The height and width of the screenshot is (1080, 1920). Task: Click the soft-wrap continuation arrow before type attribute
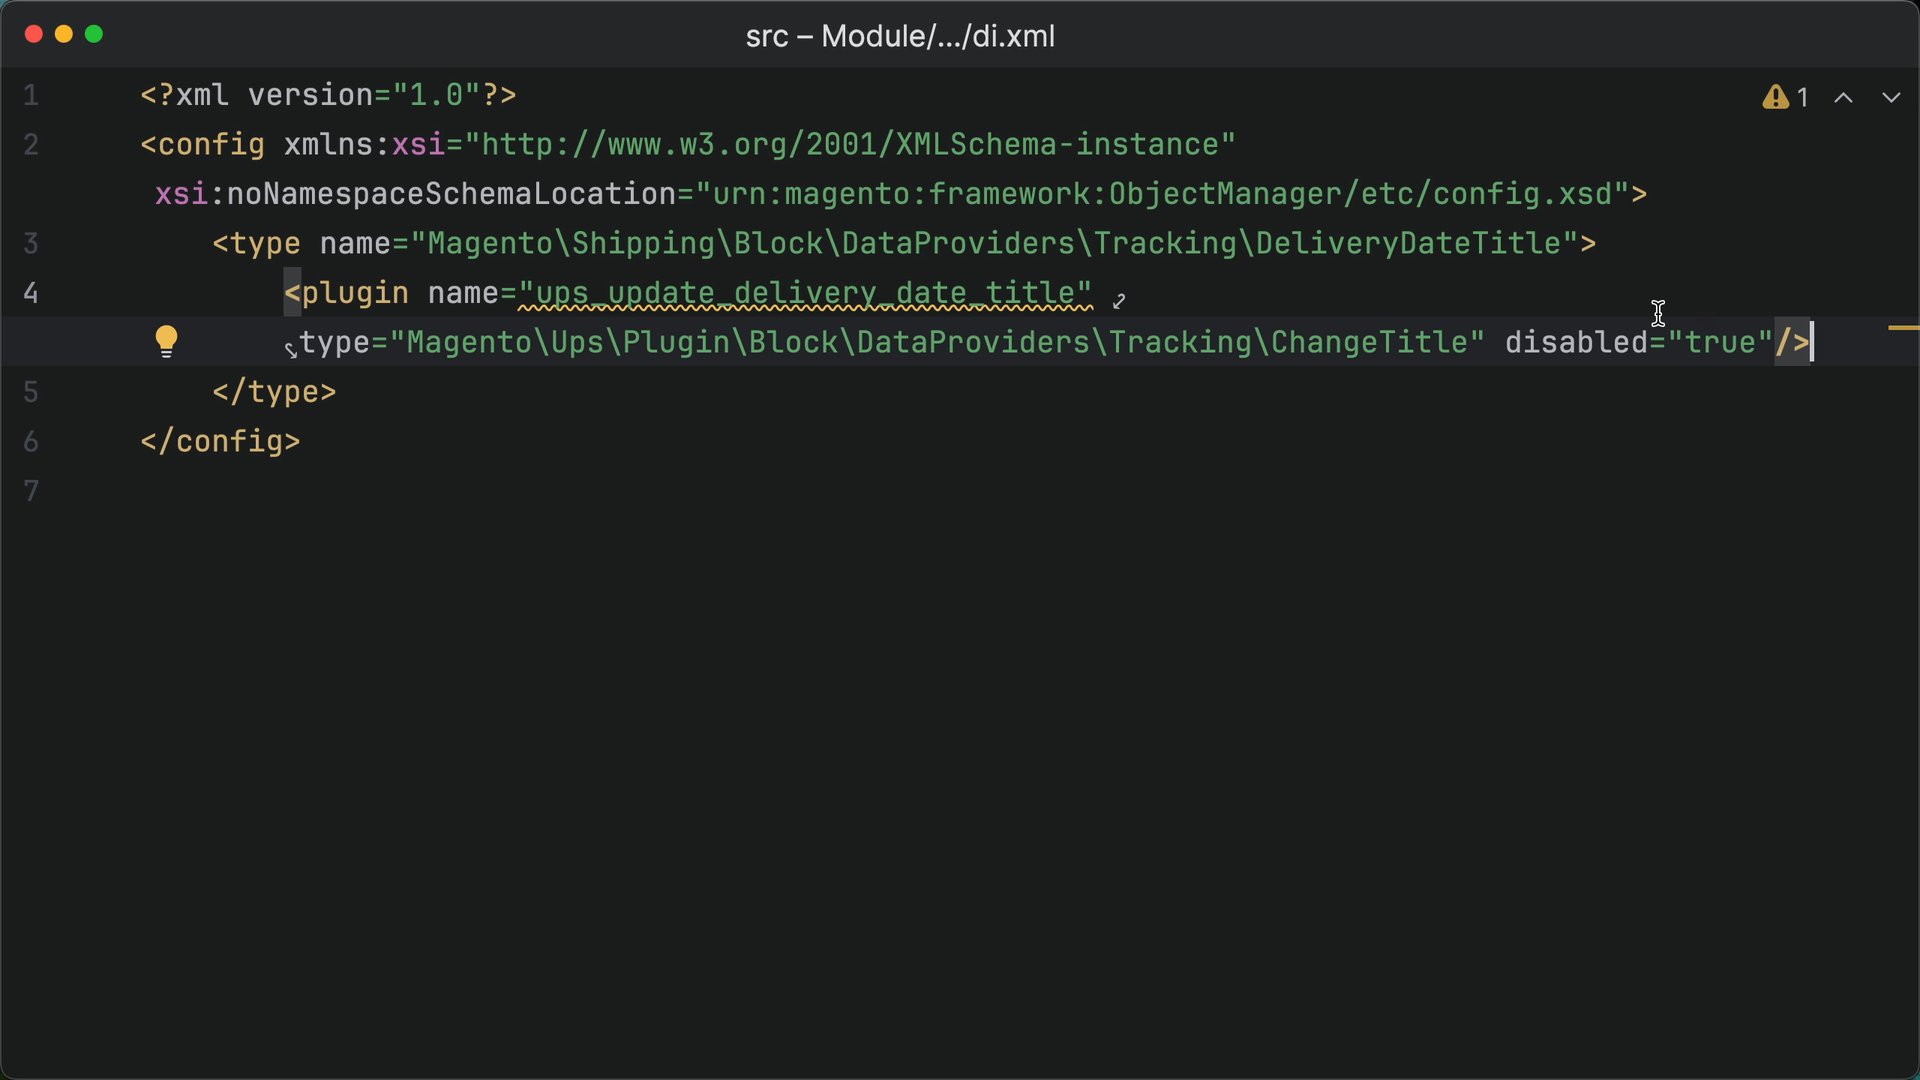[x=290, y=349]
